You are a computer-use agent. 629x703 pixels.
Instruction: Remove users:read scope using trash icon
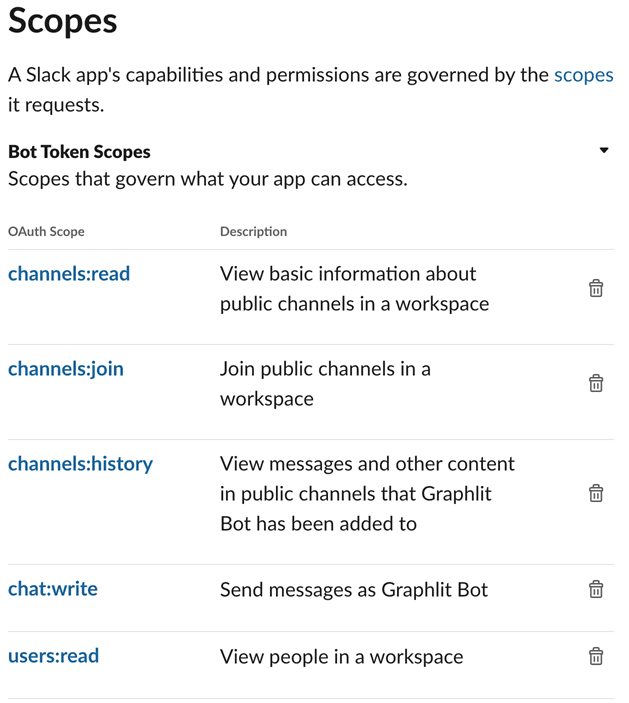coord(596,656)
